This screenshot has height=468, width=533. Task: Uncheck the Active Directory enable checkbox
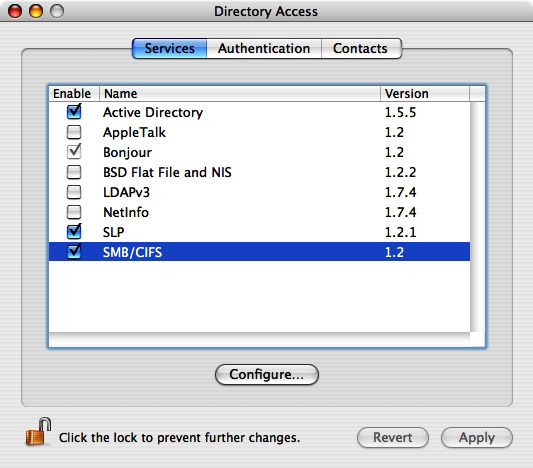pos(74,112)
